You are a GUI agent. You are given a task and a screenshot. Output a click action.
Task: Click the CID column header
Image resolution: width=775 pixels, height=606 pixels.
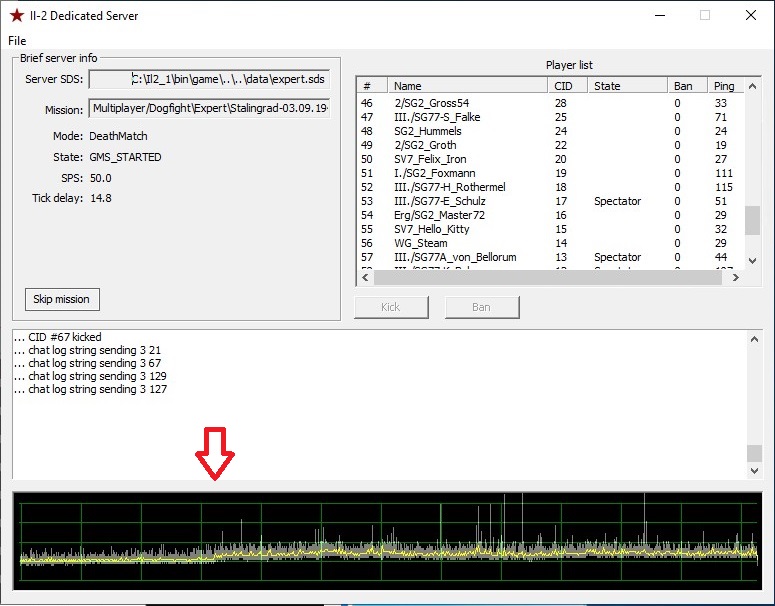tap(567, 86)
